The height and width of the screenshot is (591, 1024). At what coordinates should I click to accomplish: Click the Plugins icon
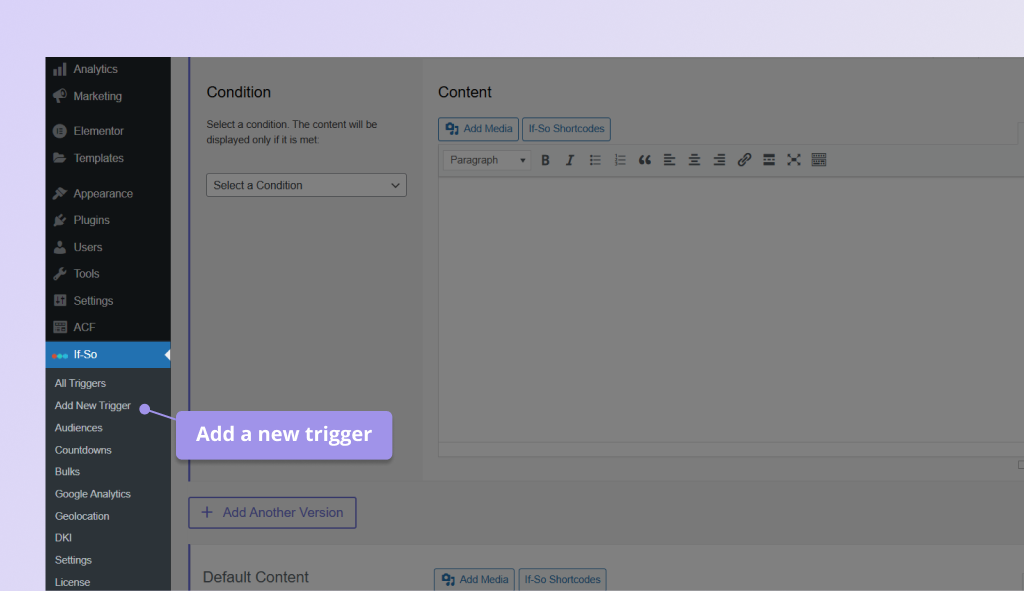(62, 219)
